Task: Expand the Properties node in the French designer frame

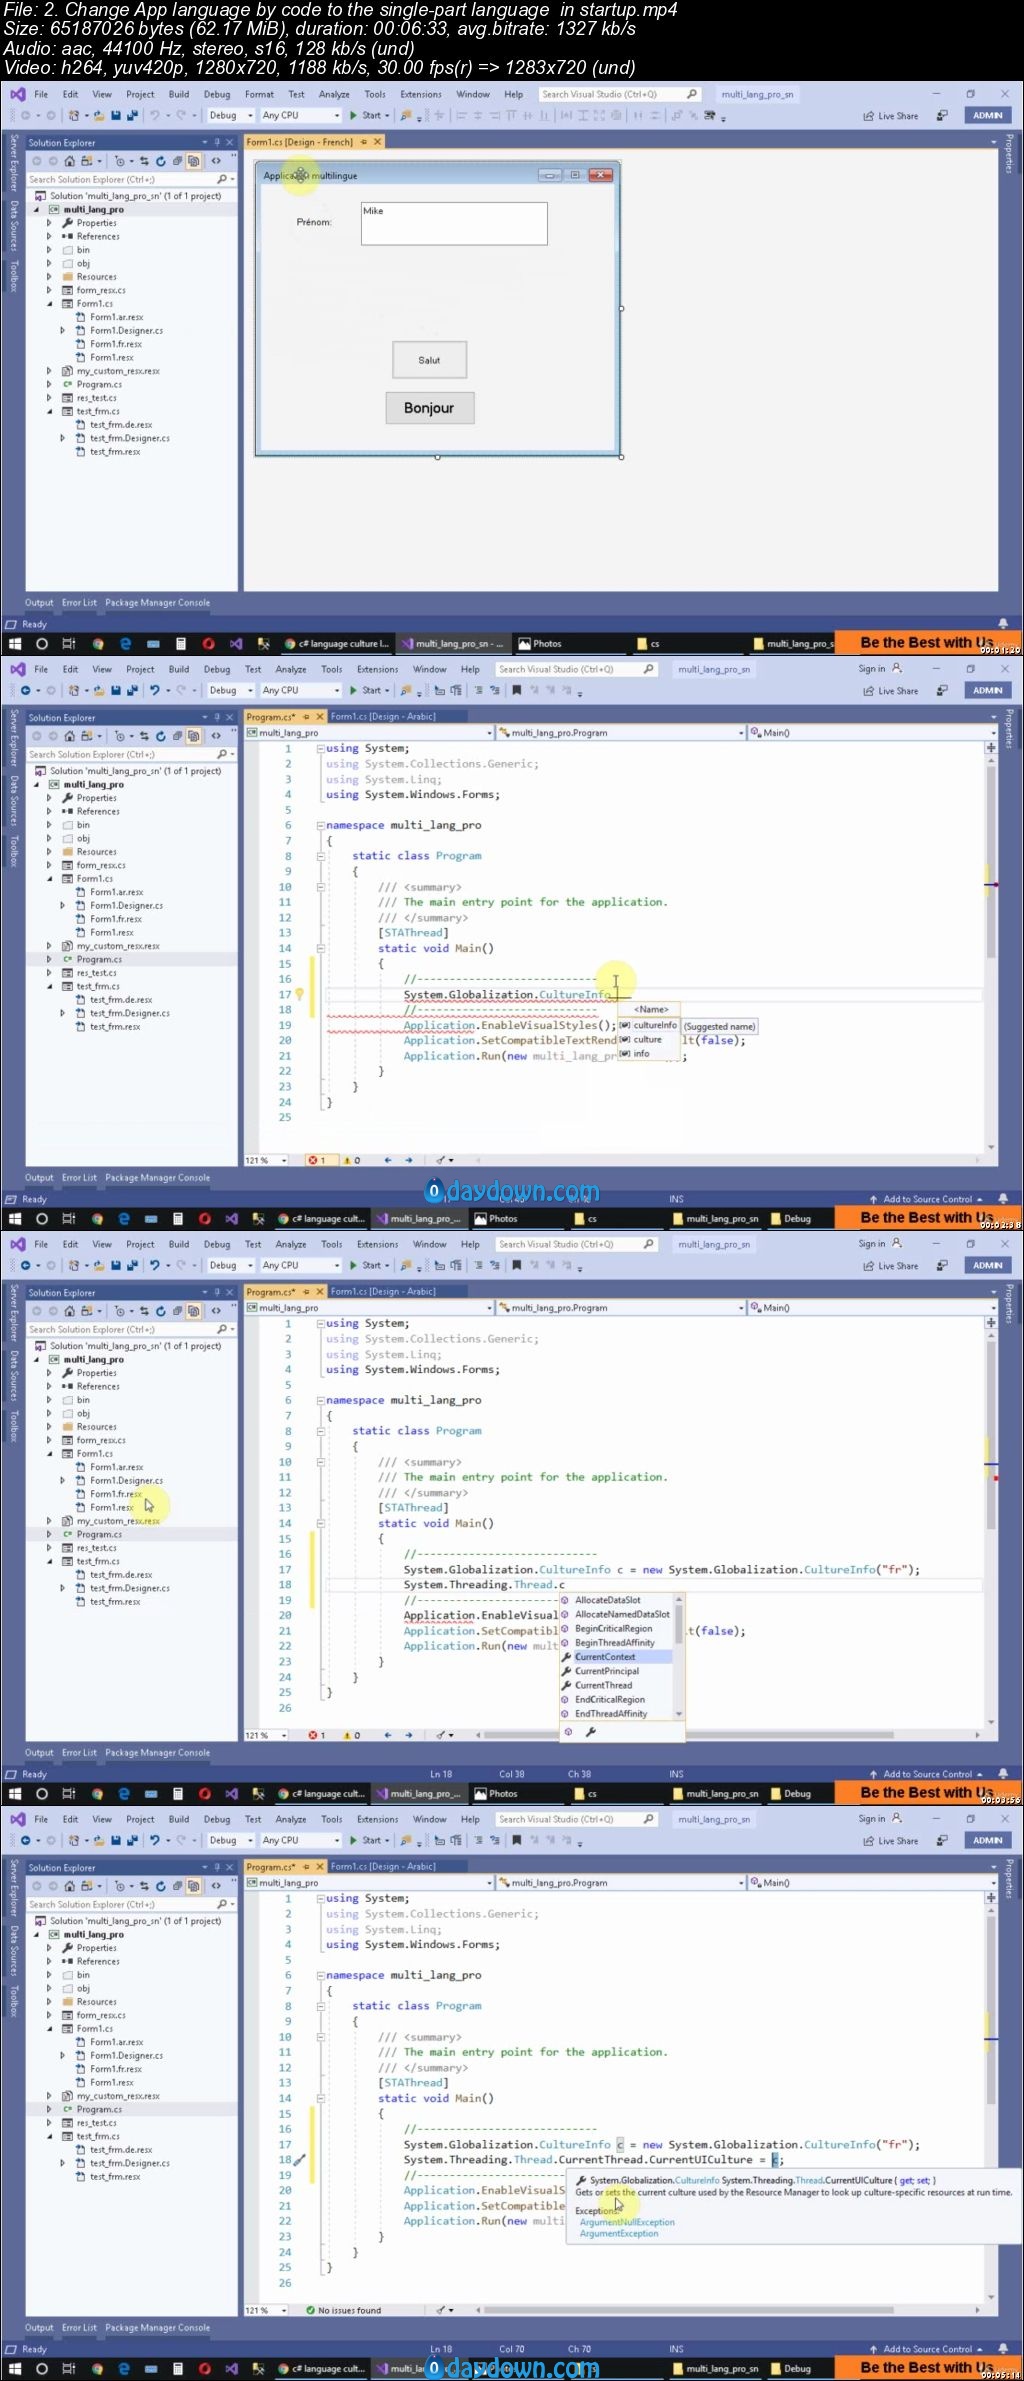Action: 49,223
